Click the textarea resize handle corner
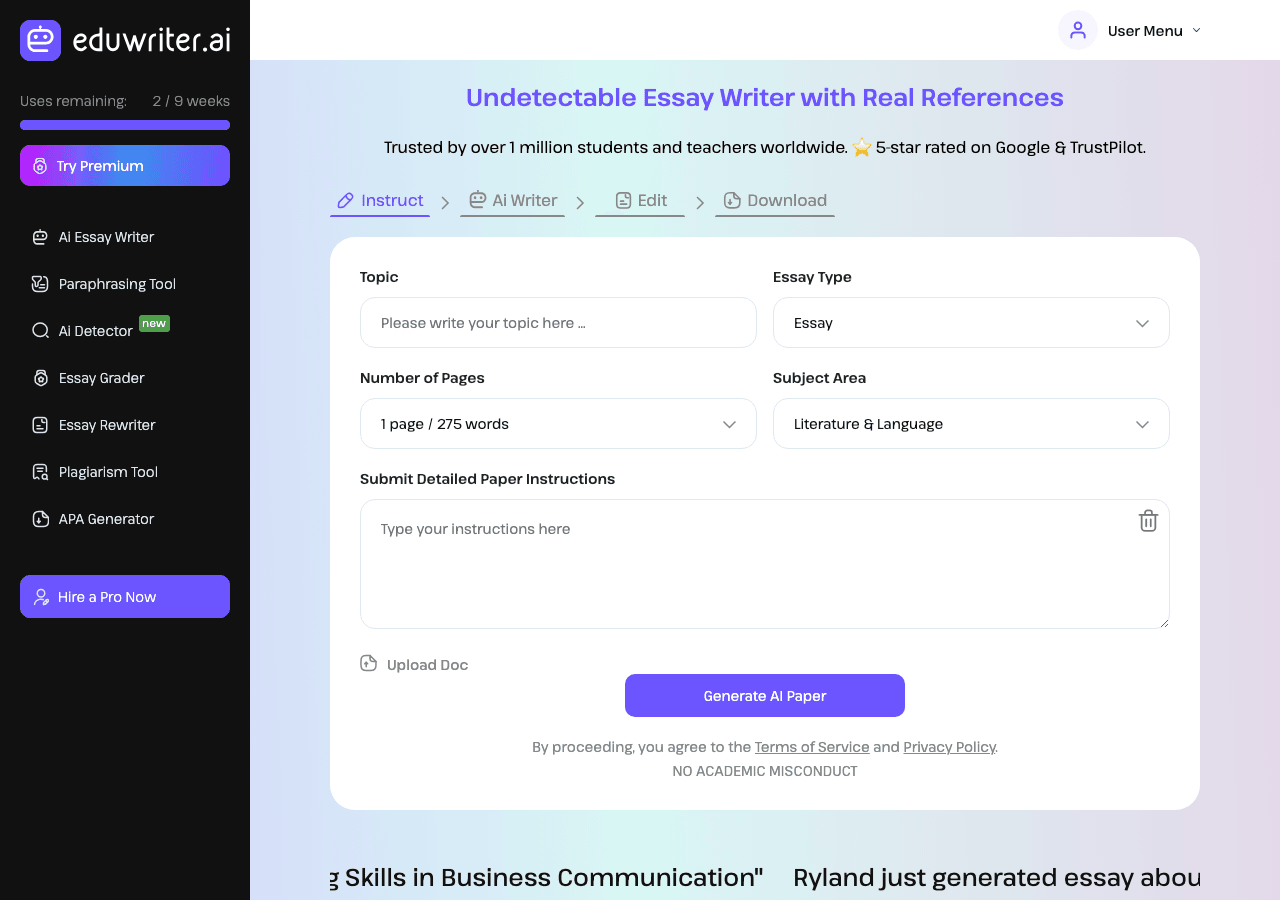Image resolution: width=1280 pixels, height=900 pixels. point(1163,622)
